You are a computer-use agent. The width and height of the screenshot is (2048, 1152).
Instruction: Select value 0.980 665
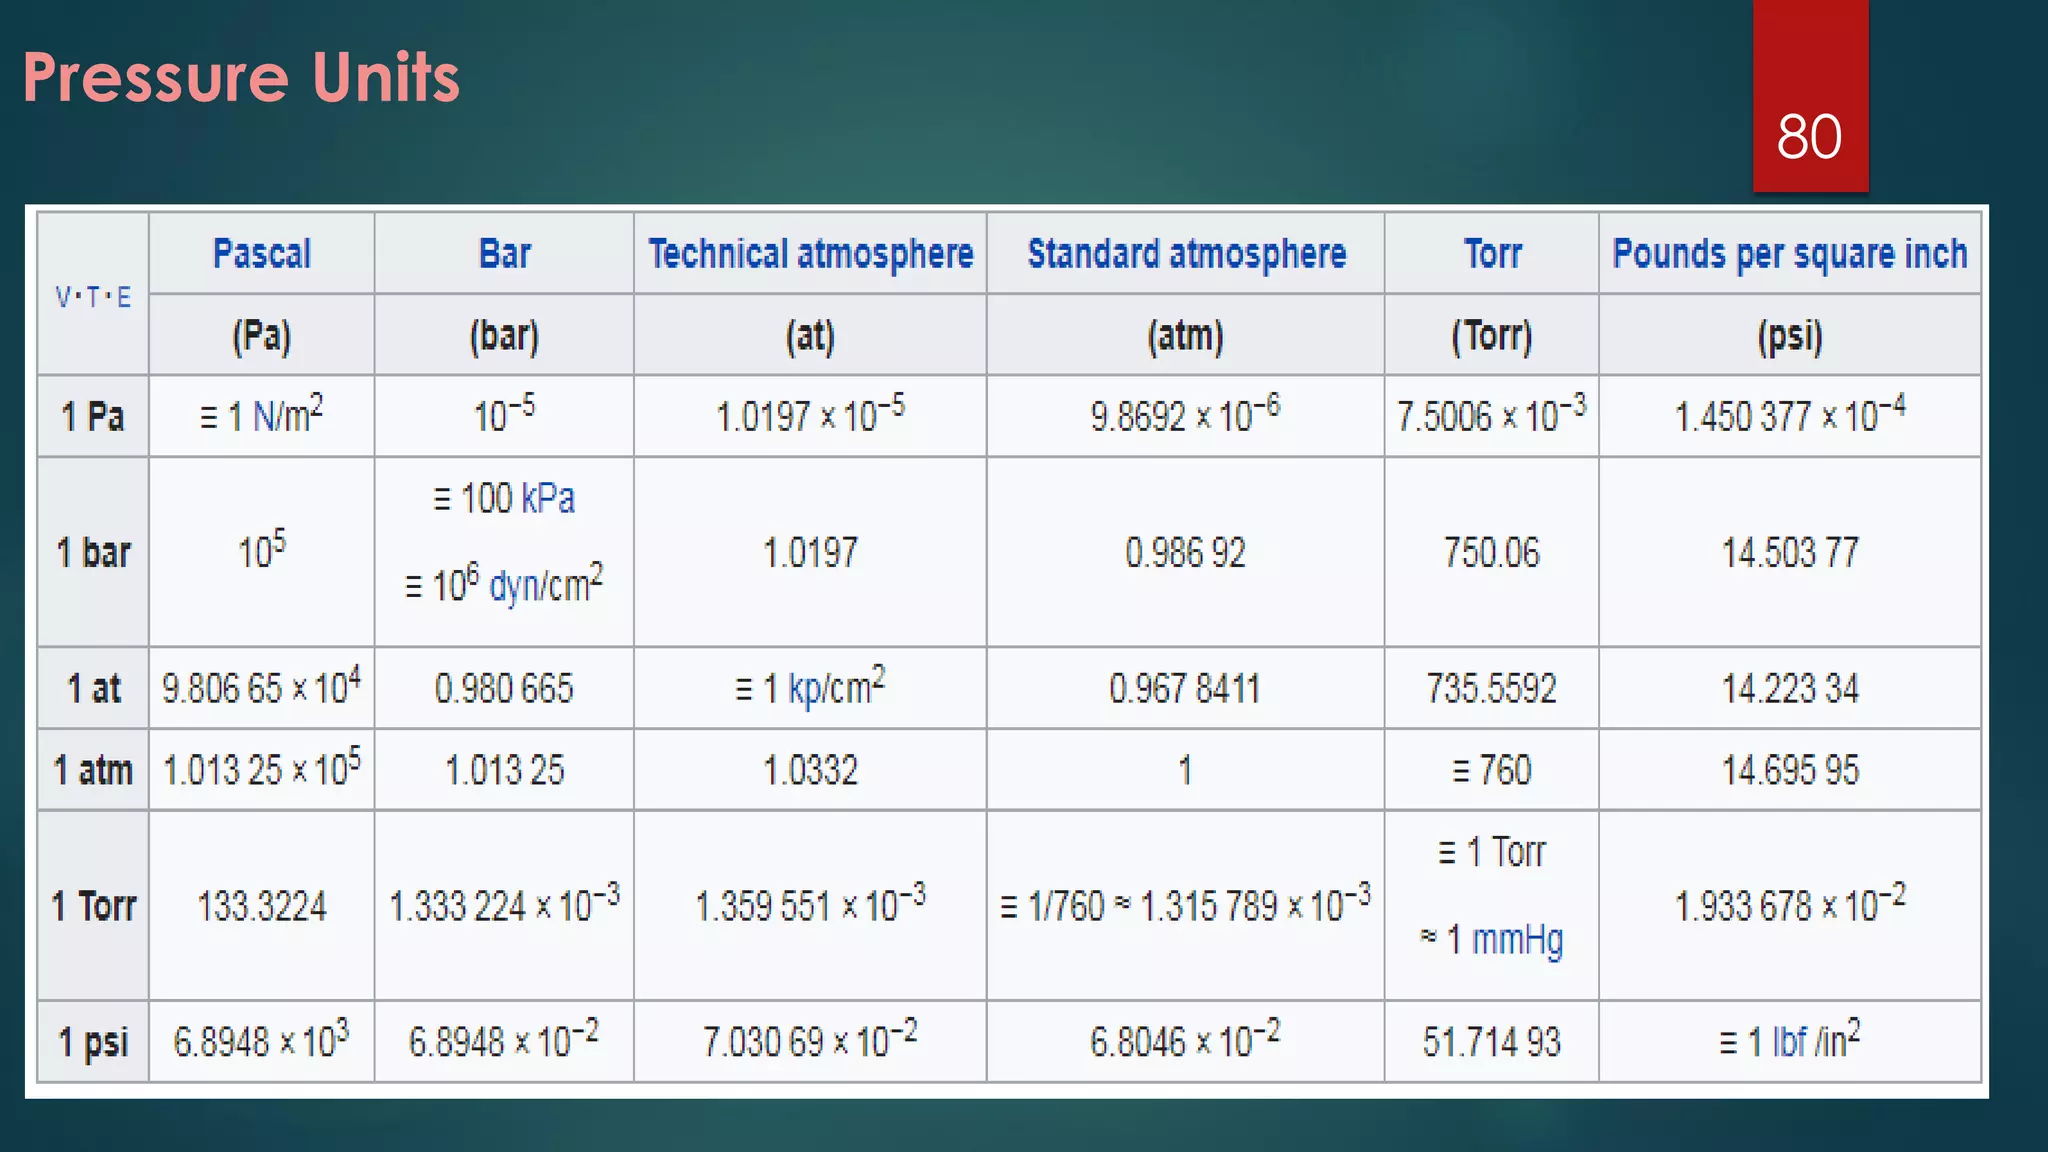tap(504, 688)
